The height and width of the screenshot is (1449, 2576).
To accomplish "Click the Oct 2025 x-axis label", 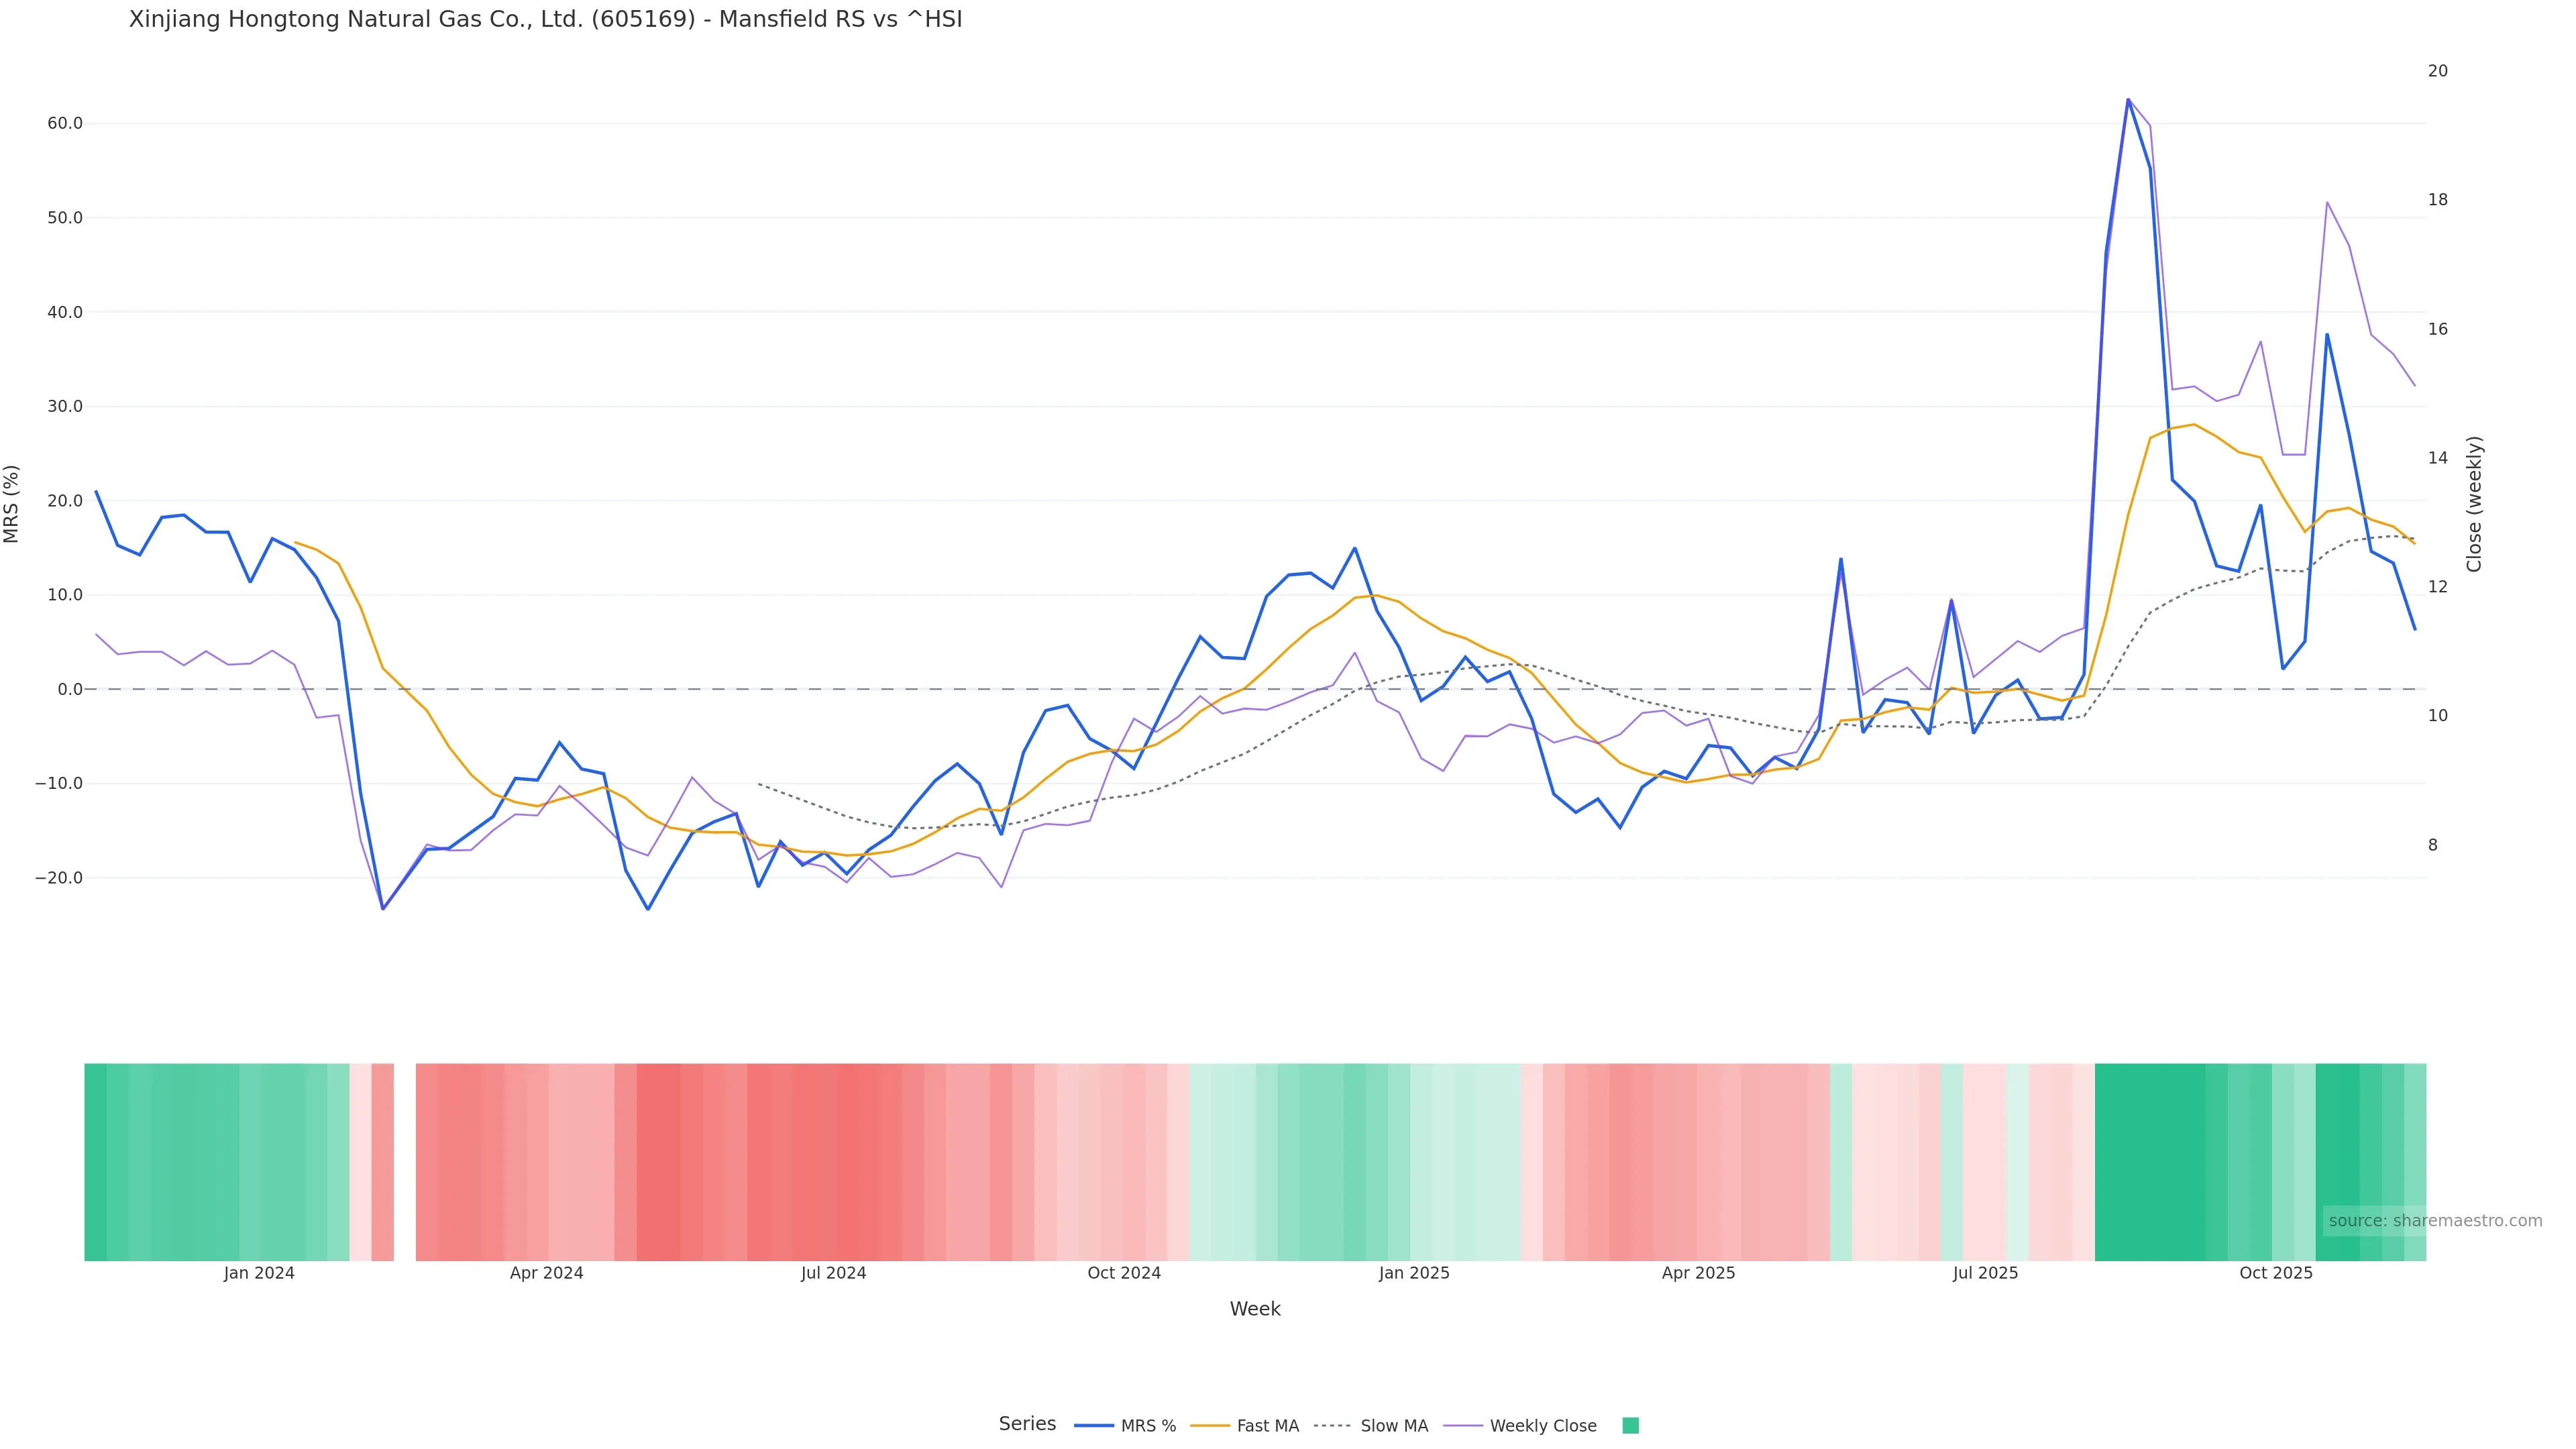I will point(2275,1273).
